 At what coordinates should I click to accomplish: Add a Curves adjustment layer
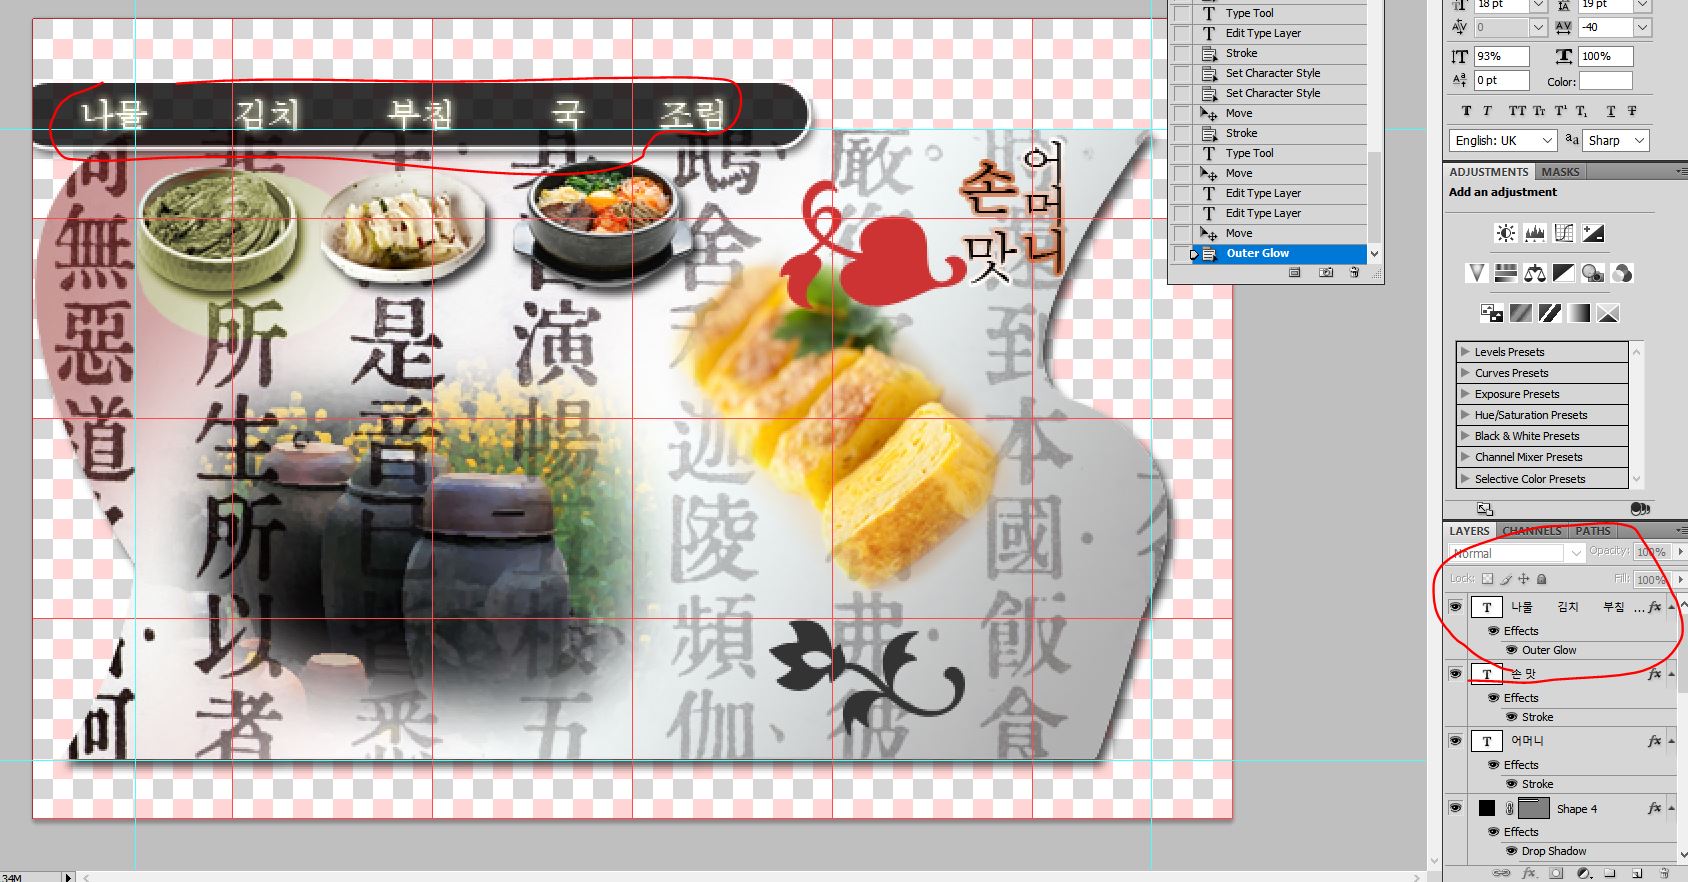pyautogui.click(x=1564, y=233)
